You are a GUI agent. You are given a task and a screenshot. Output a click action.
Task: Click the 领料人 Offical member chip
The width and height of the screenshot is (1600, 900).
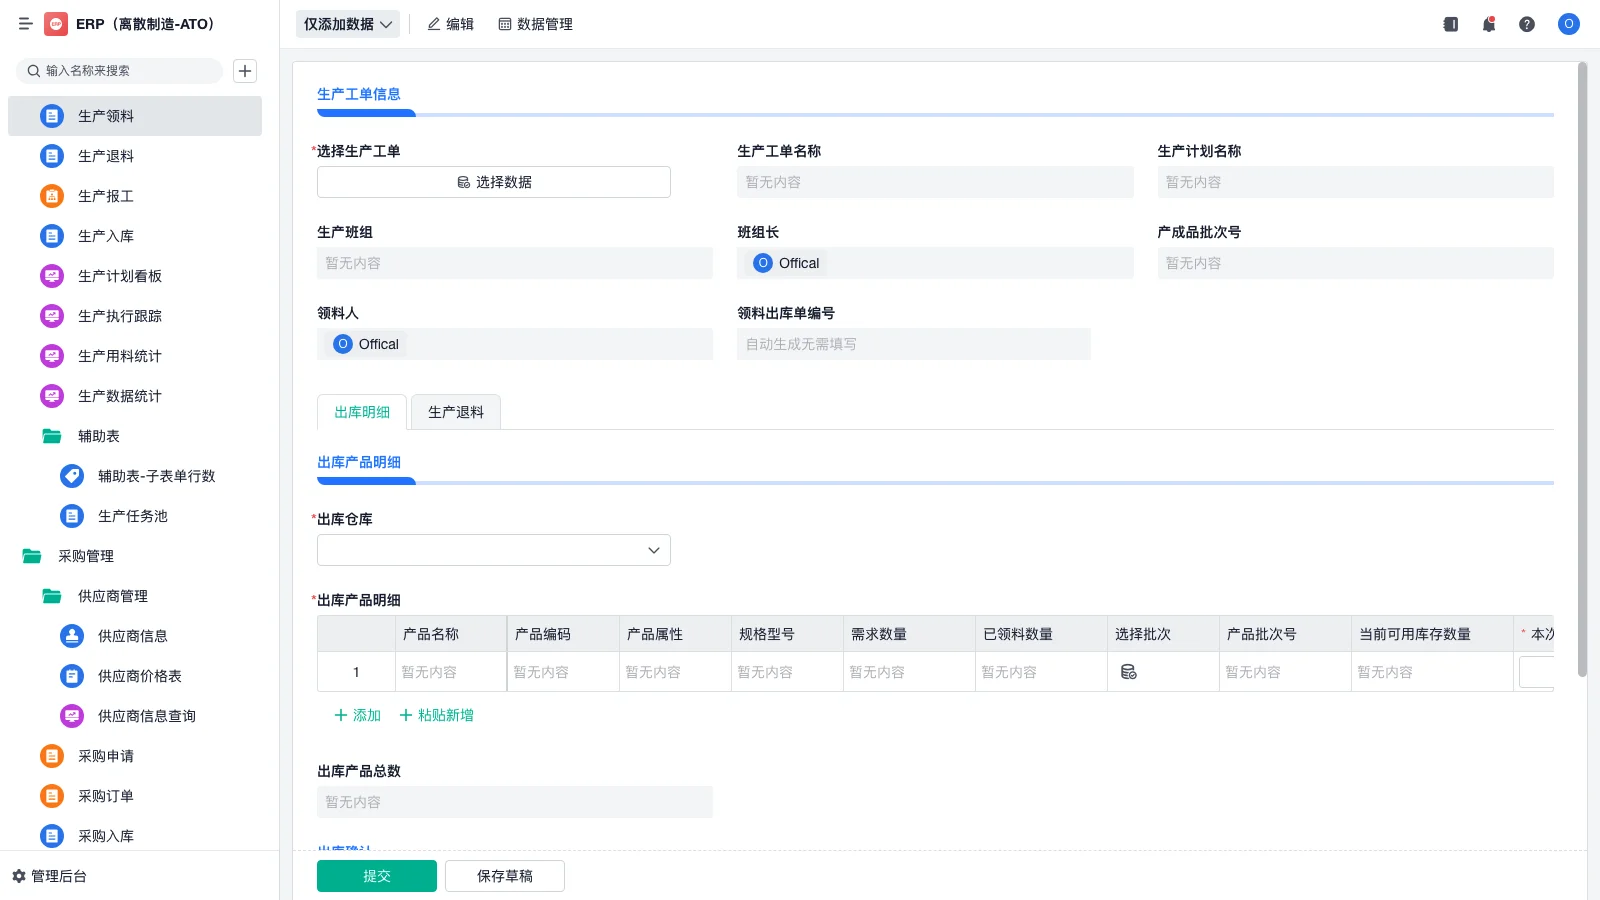point(366,344)
